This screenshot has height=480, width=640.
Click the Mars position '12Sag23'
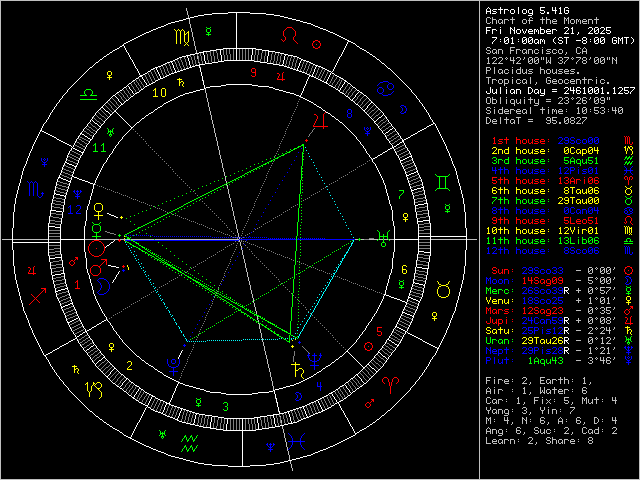542,311
